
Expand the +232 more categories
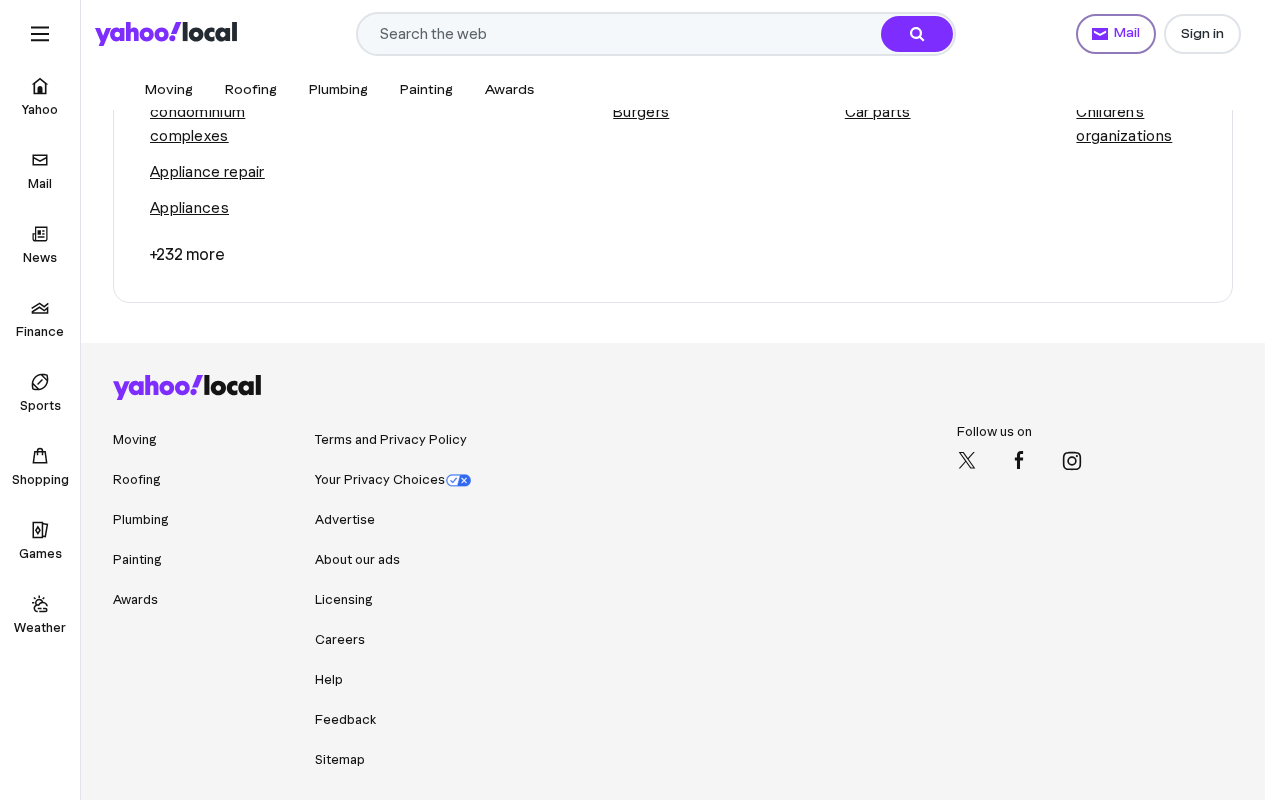(187, 254)
